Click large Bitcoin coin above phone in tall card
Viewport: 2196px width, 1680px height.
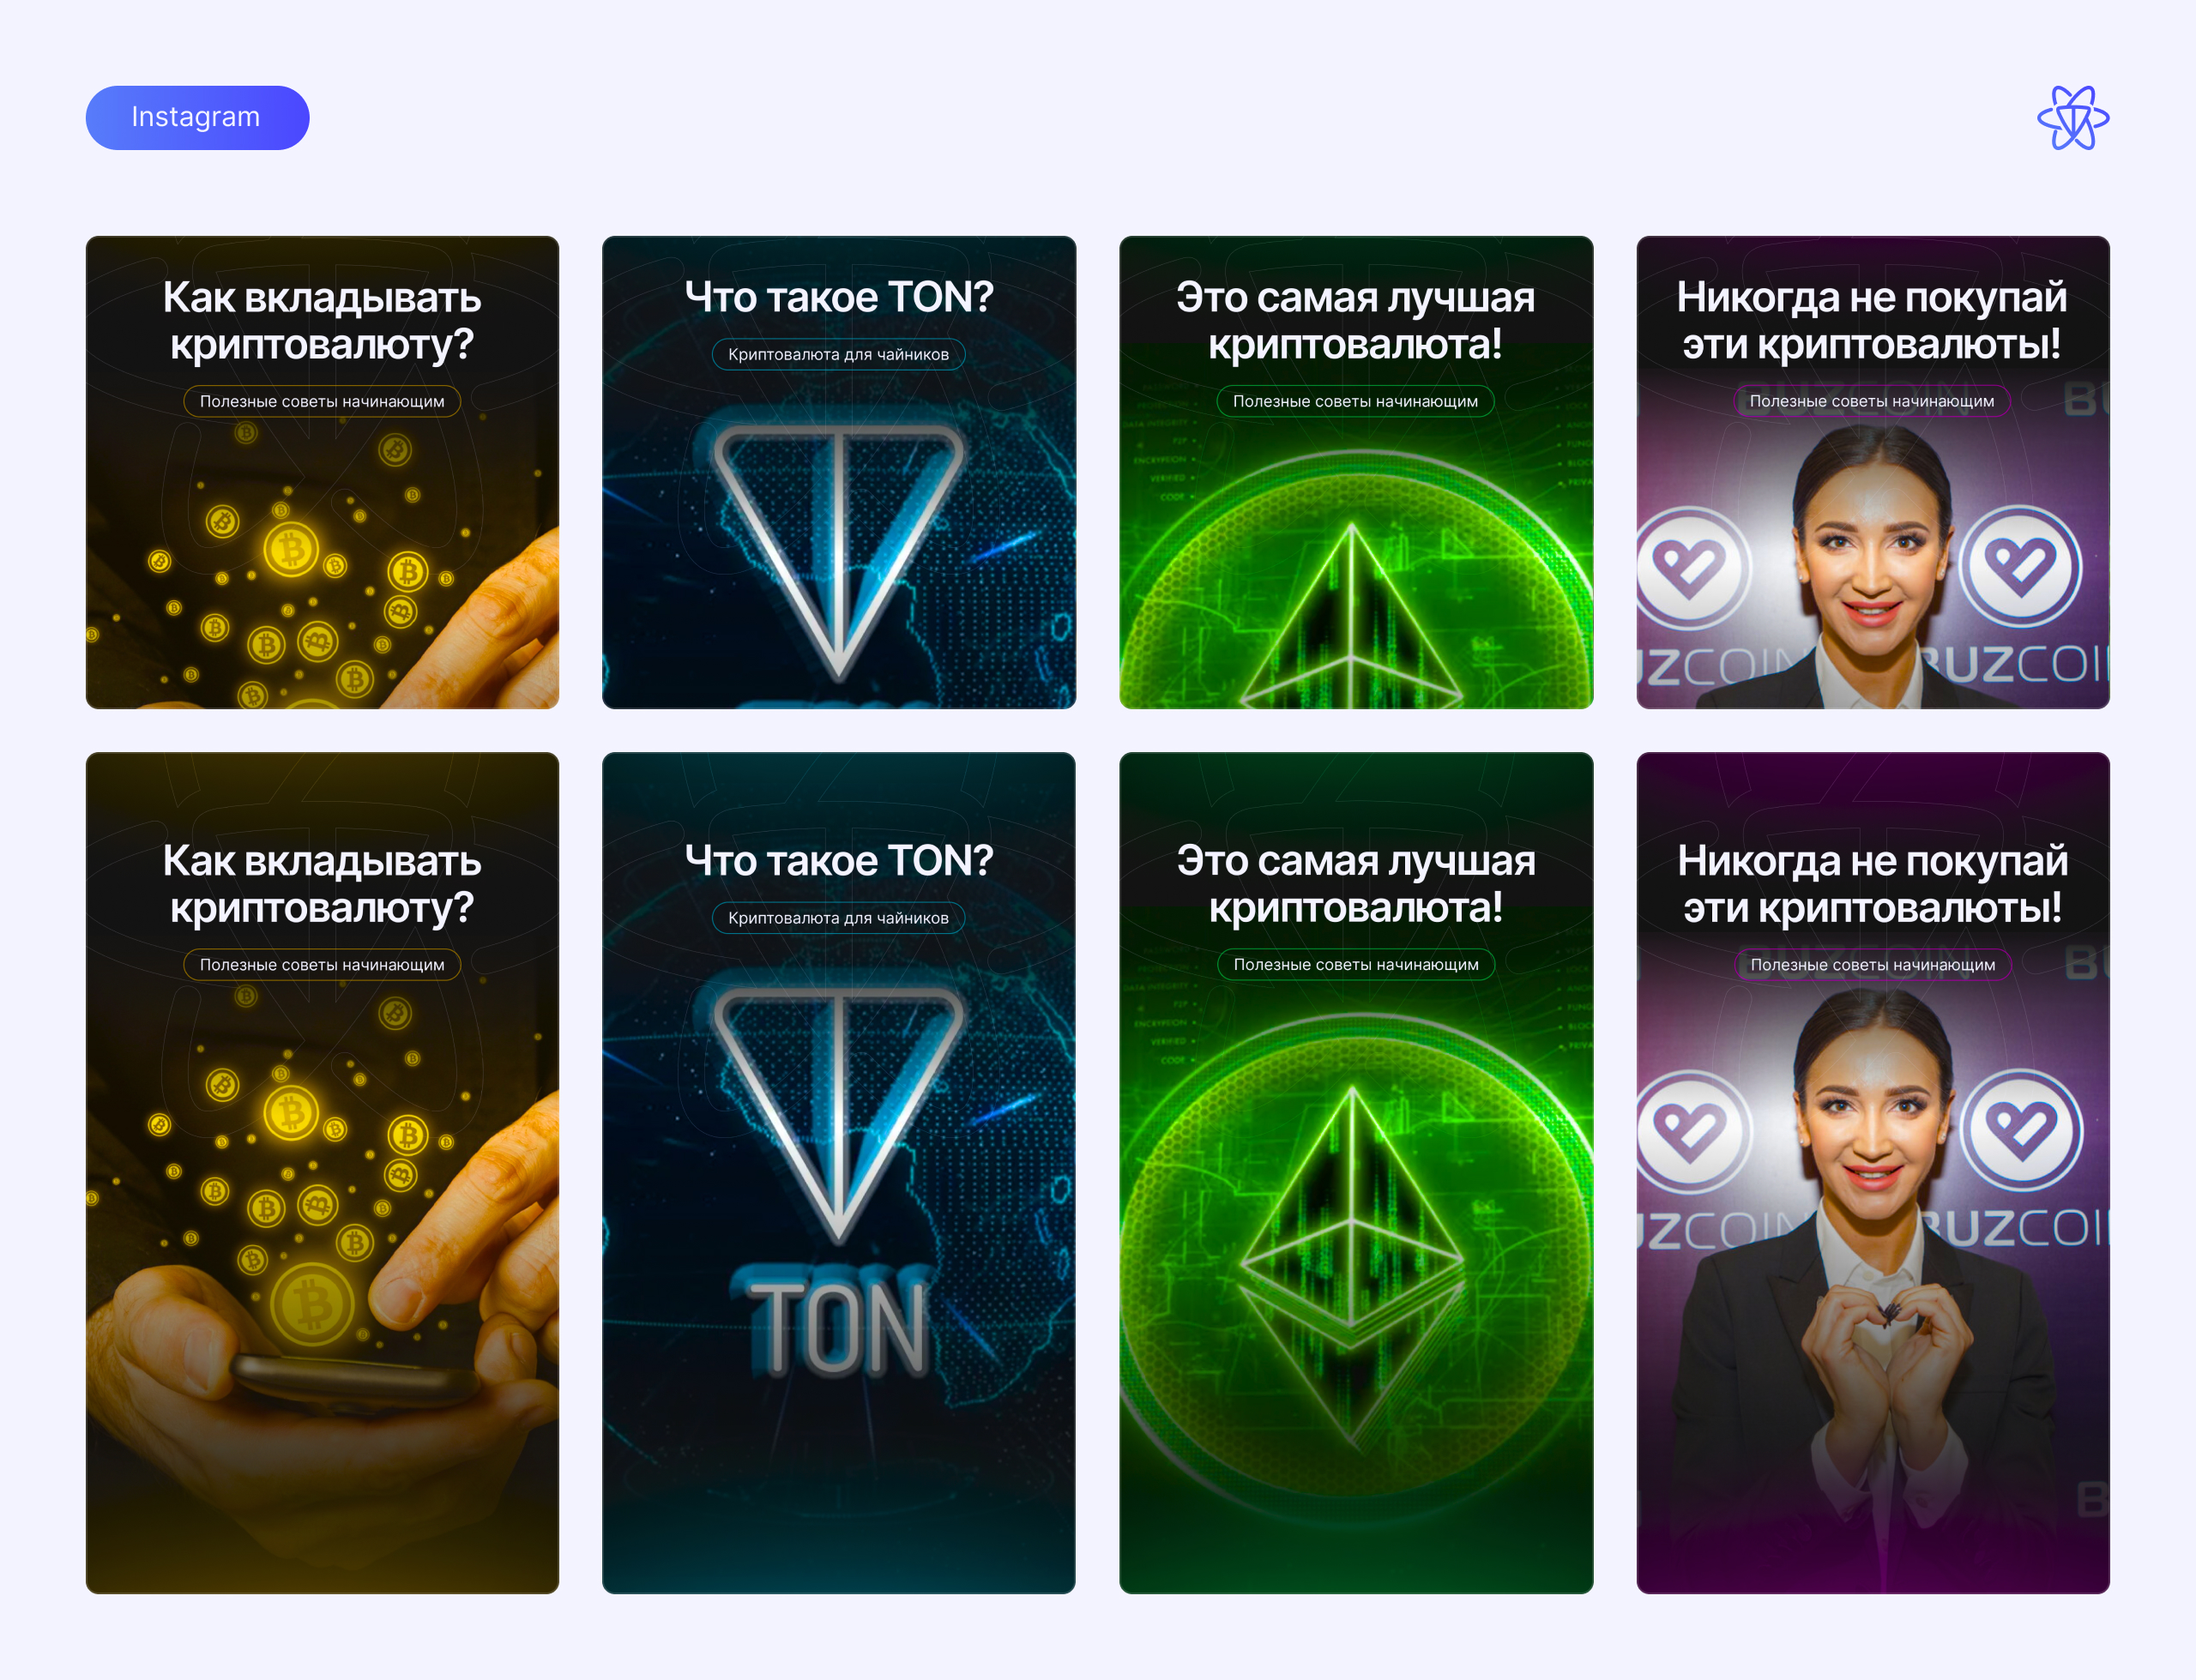tap(311, 1304)
